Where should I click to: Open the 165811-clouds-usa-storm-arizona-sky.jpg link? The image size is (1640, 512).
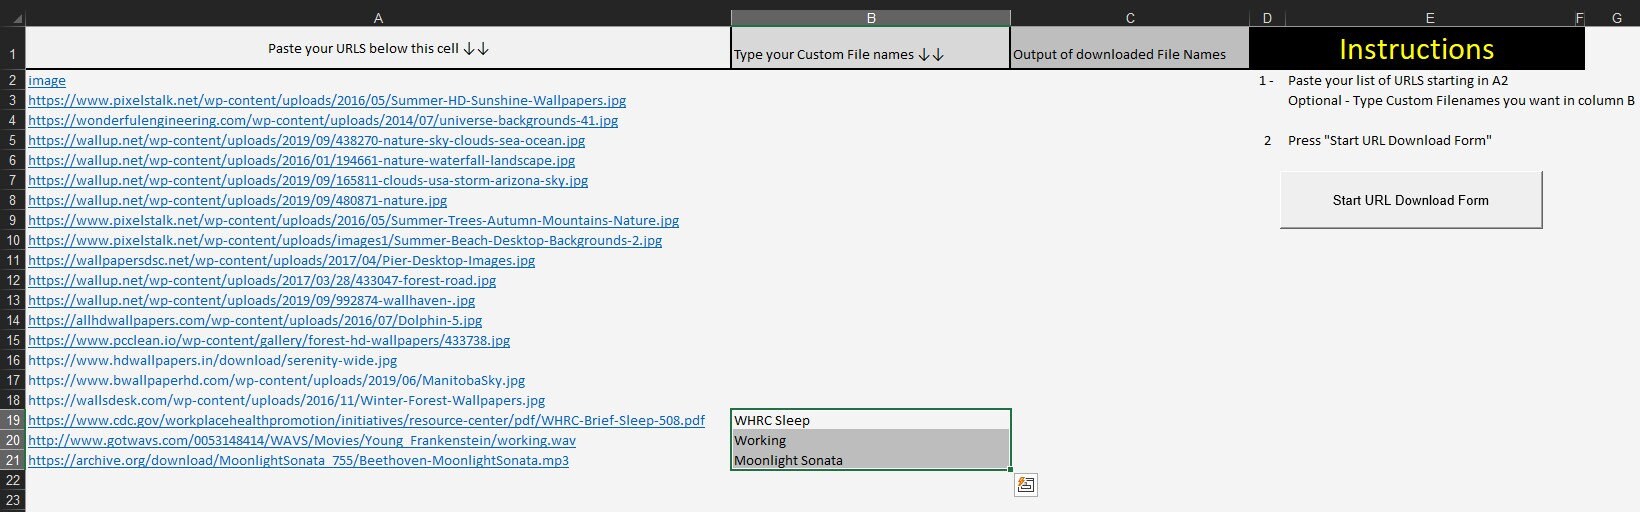point(308,180)
